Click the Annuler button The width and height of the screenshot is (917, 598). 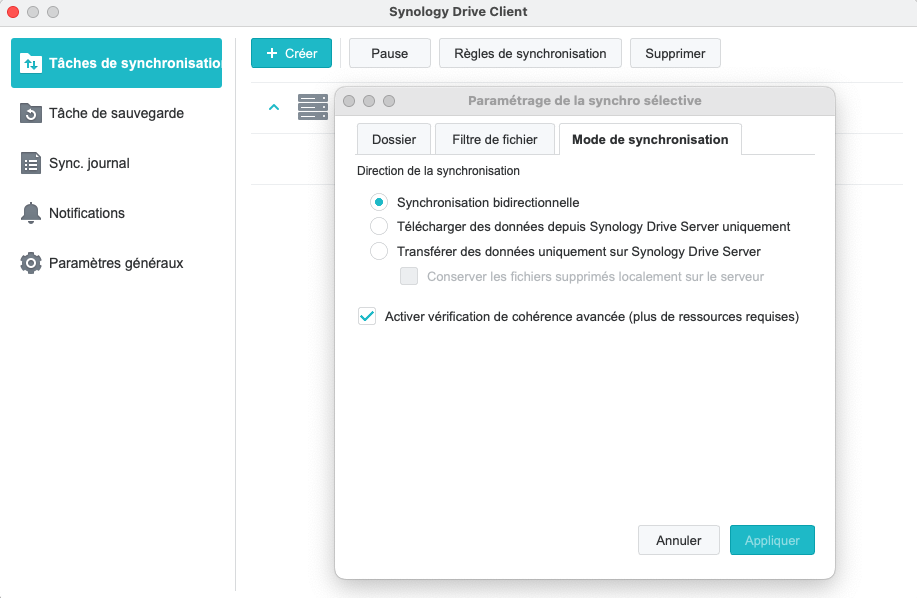pos(678,540)
